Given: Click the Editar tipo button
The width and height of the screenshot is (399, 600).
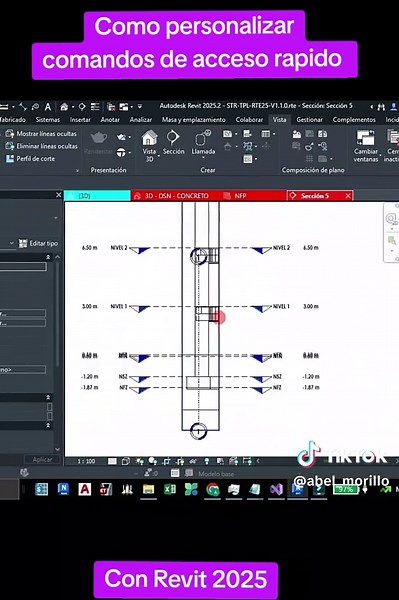Looking at the screenshot, I should (39, 243).
